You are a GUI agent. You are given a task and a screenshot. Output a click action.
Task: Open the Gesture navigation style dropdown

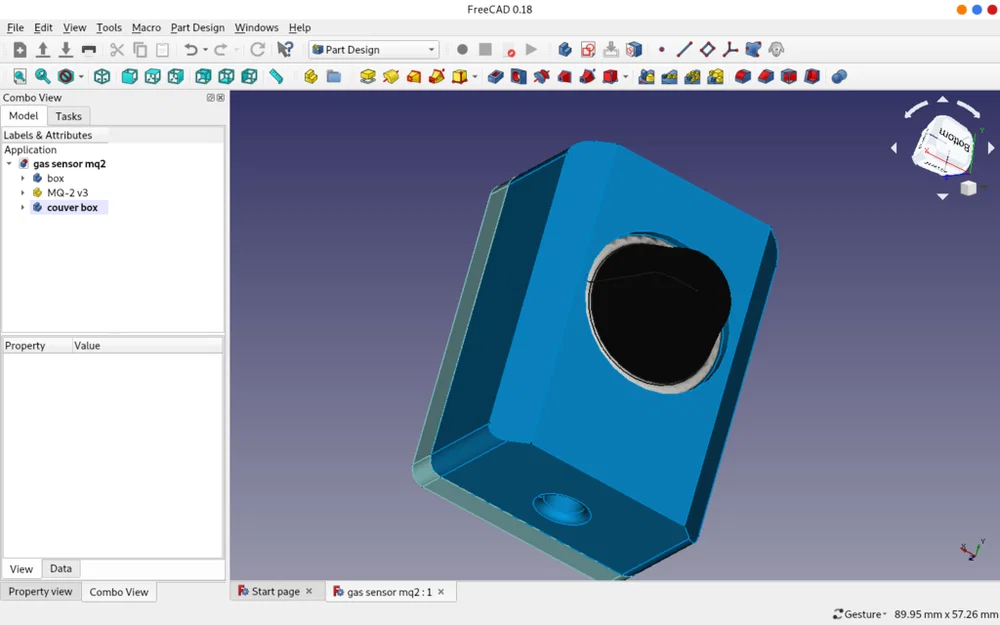point(860,614)
